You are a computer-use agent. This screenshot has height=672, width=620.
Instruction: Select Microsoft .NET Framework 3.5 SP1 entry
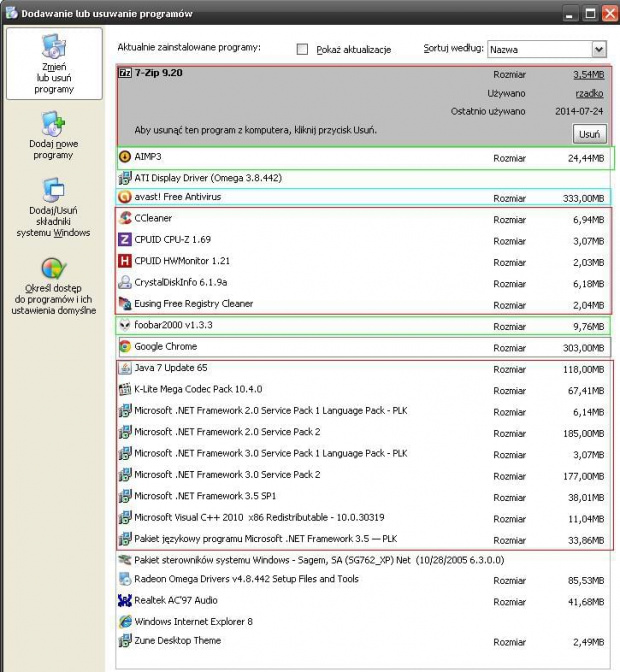(x=364, y=496)
